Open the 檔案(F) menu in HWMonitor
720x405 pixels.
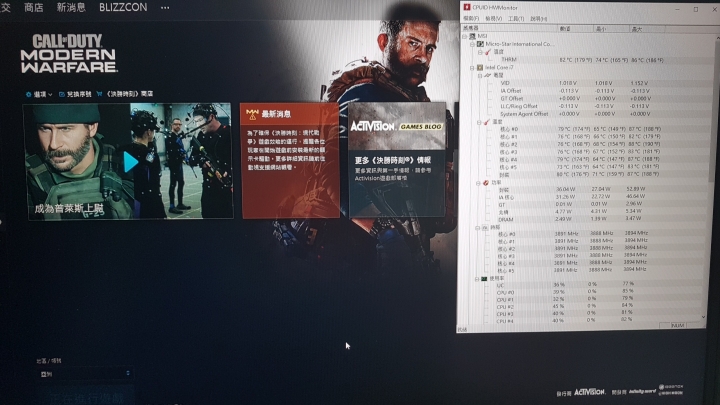[471, 18]
